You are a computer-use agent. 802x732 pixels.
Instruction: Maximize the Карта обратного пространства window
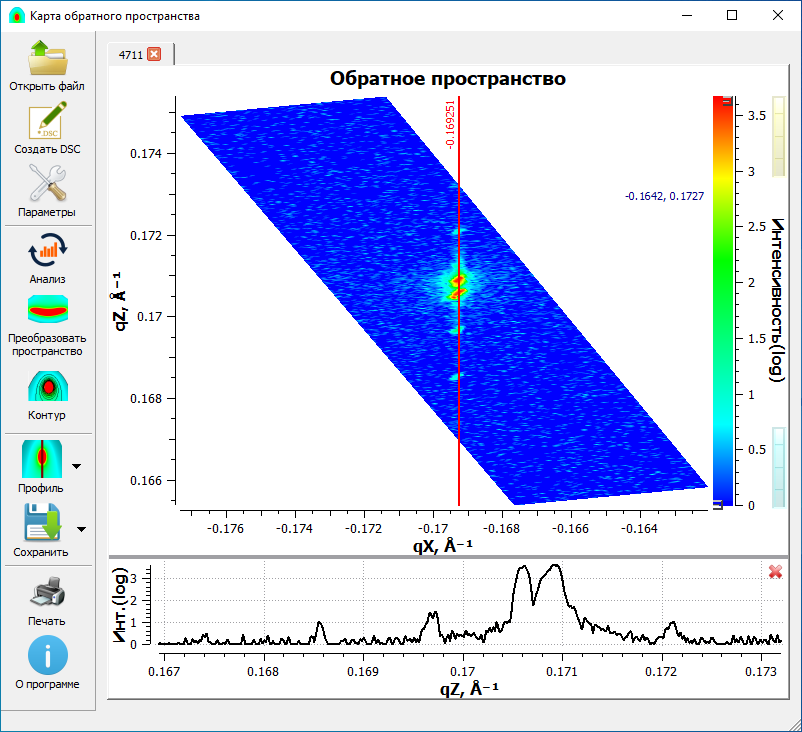coord(732,16)
